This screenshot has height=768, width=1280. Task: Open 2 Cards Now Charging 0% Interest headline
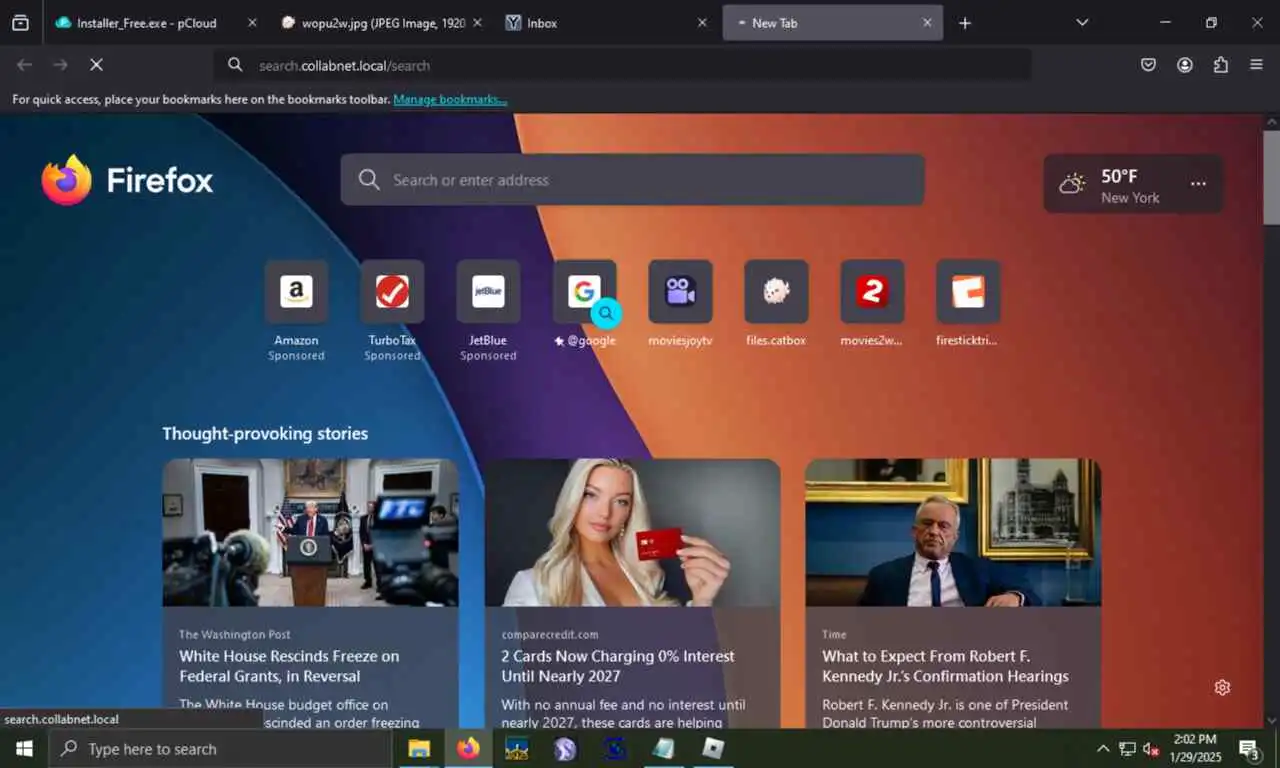[618, 666]
